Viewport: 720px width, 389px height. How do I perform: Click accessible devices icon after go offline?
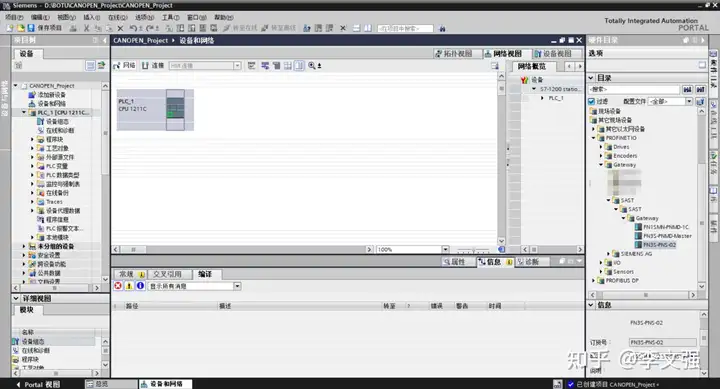(307, 28)
